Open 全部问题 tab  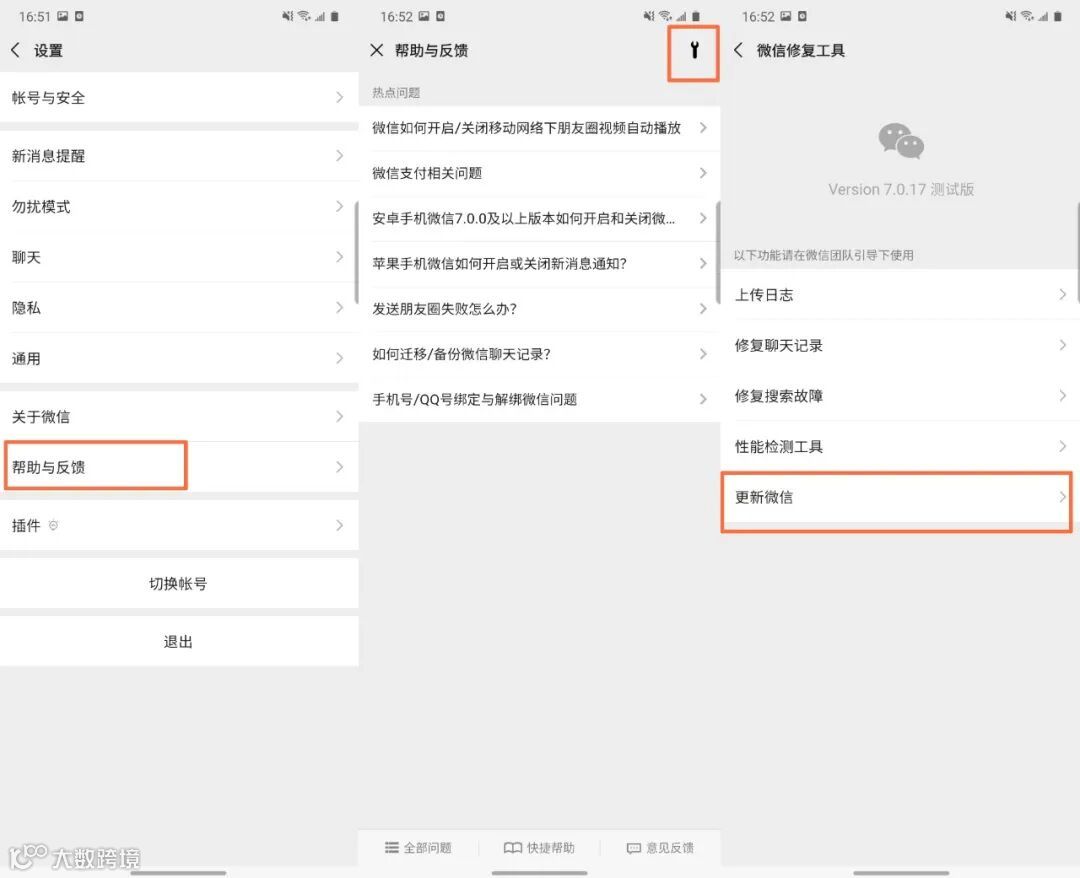[x=418, y=848]
